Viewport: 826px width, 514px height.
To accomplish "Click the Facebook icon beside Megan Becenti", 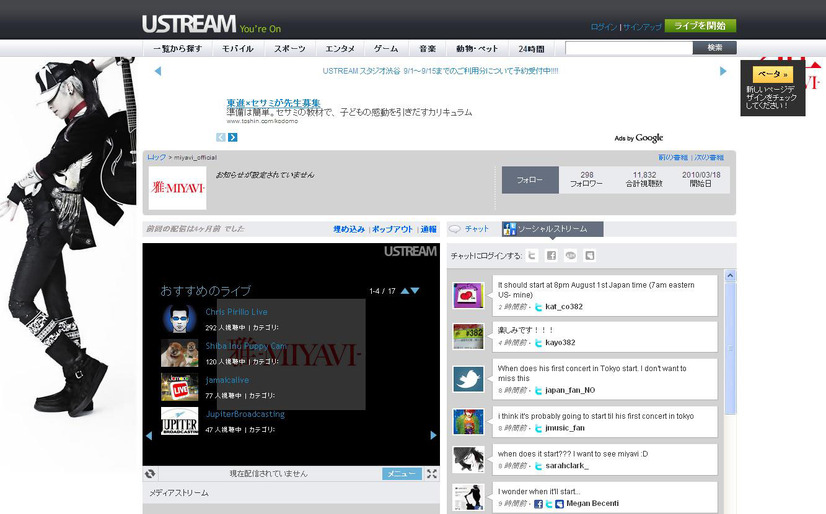I will pyautogui.click(x=538, y=504).
